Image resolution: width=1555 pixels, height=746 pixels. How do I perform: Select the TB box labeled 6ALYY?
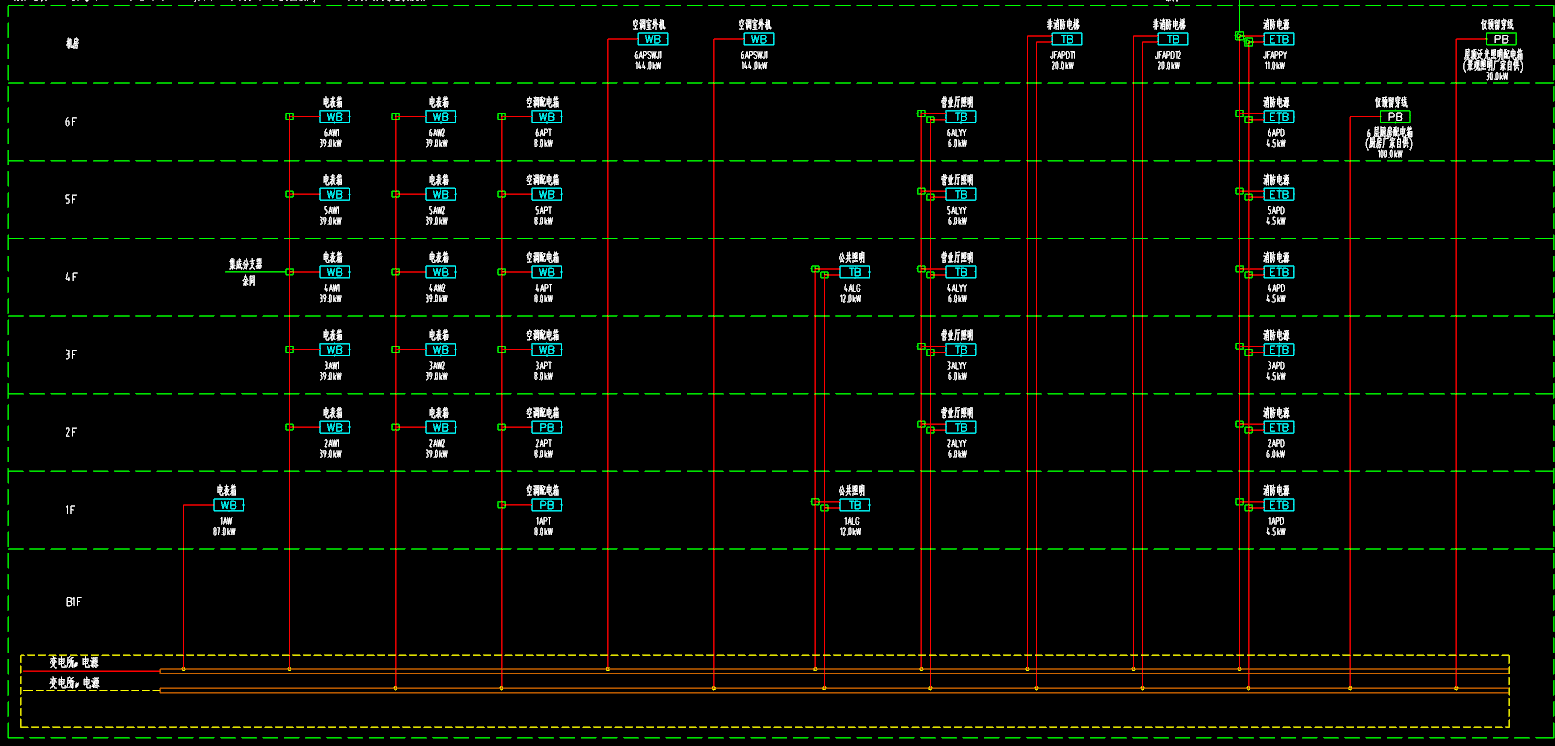[x=961, y=117]
